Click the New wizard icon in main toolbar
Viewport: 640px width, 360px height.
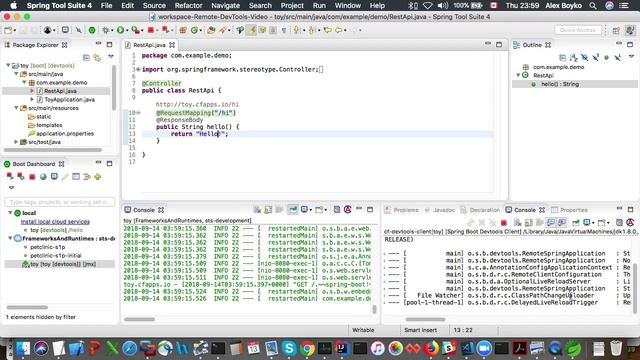click(8, 30)
